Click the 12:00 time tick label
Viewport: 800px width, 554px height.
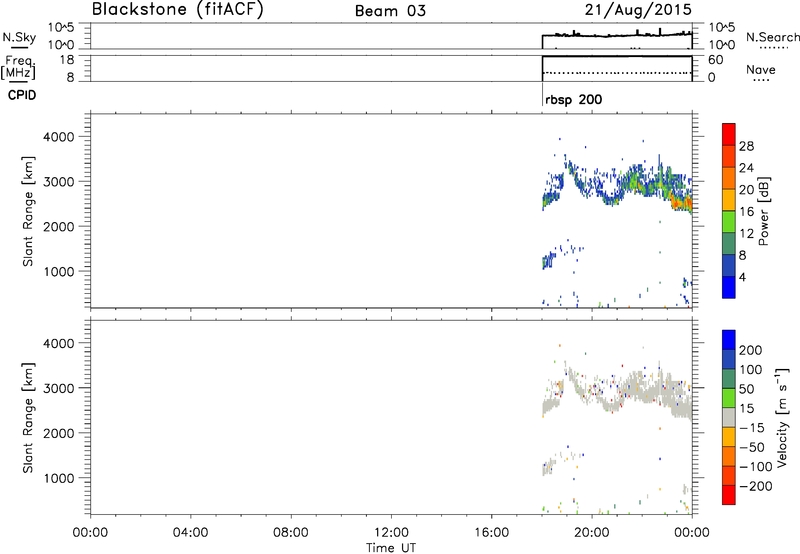pyautogui.click(x=391, y=533)
